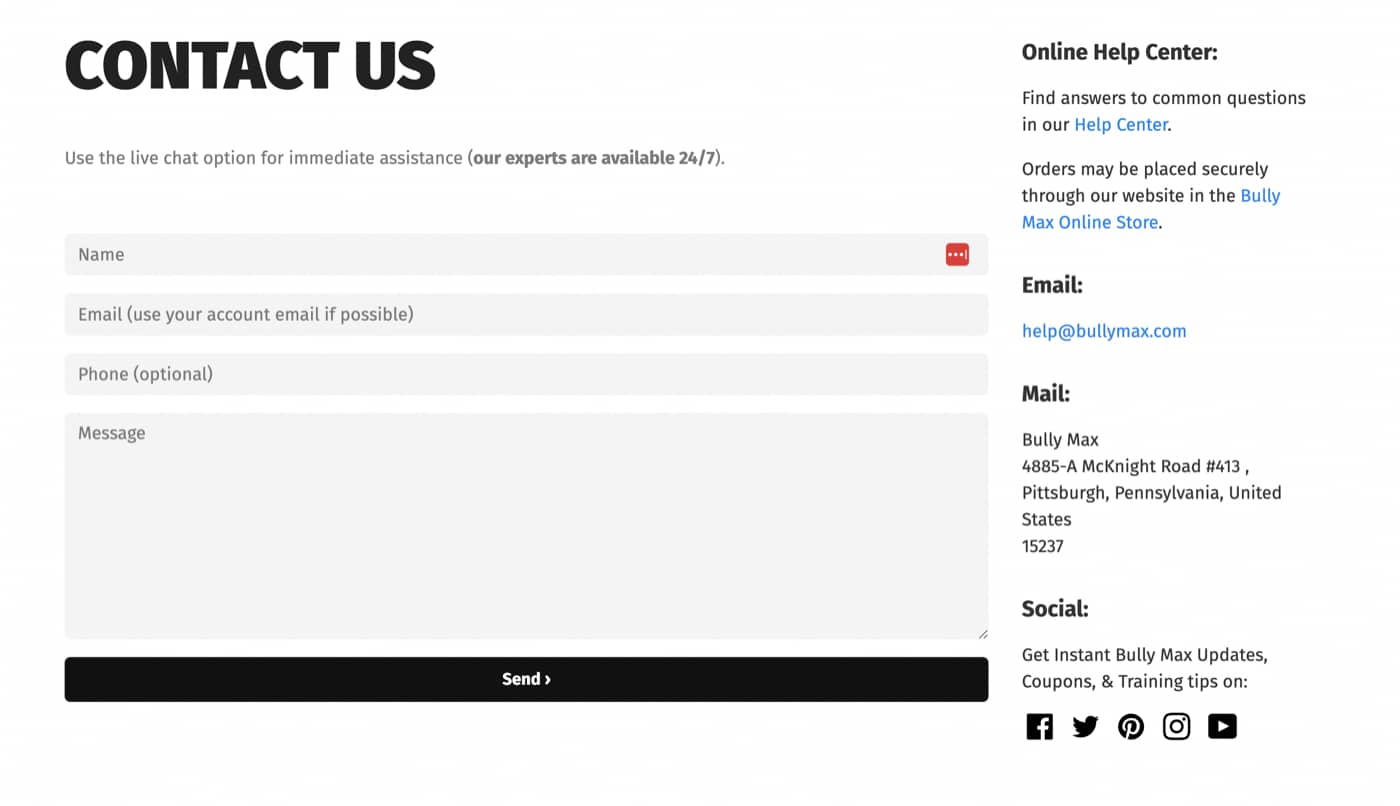Visit the Pinterest profile icon
1400x806 pixels.
1131,727
